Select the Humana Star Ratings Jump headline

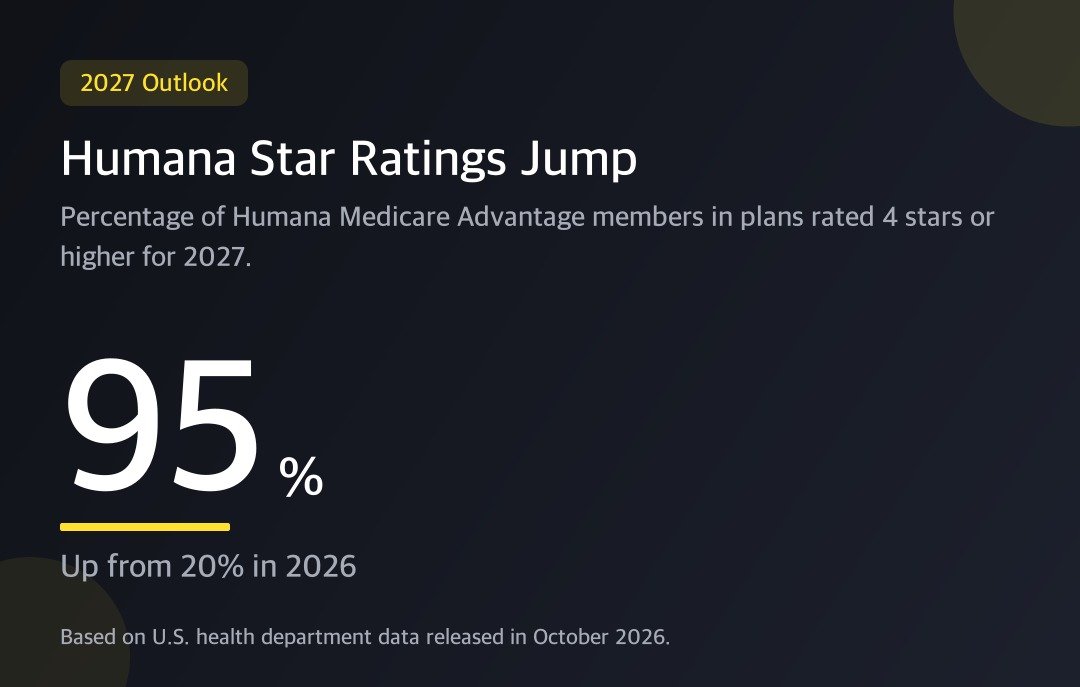coord(349,160)
